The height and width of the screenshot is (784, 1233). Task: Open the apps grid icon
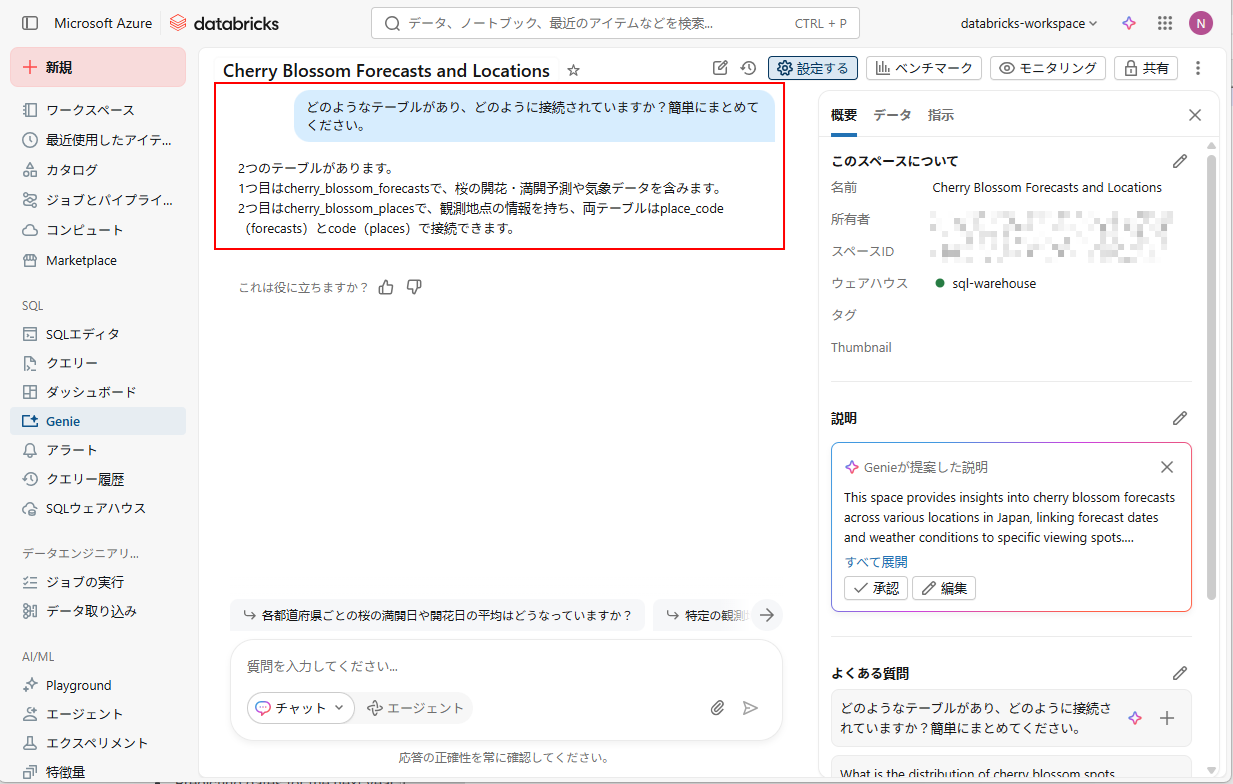[1164, 23]
